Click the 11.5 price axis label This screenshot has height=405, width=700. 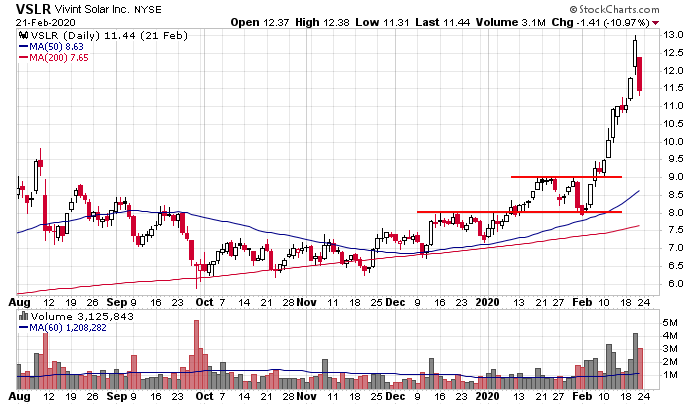pos(673,88)
